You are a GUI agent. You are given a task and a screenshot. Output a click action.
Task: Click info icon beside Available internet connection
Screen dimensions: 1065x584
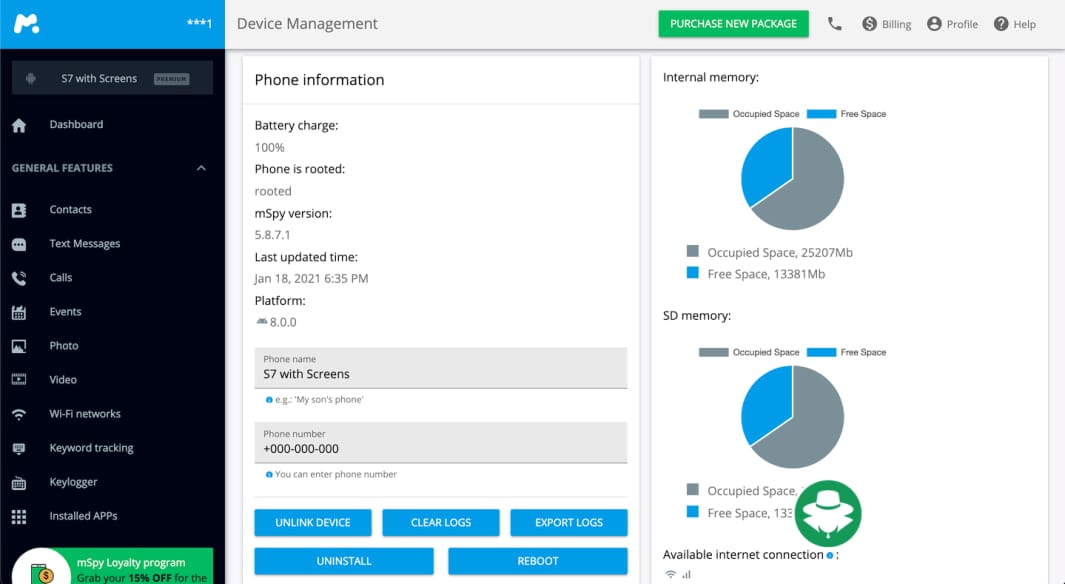click(x=830, y=555)
